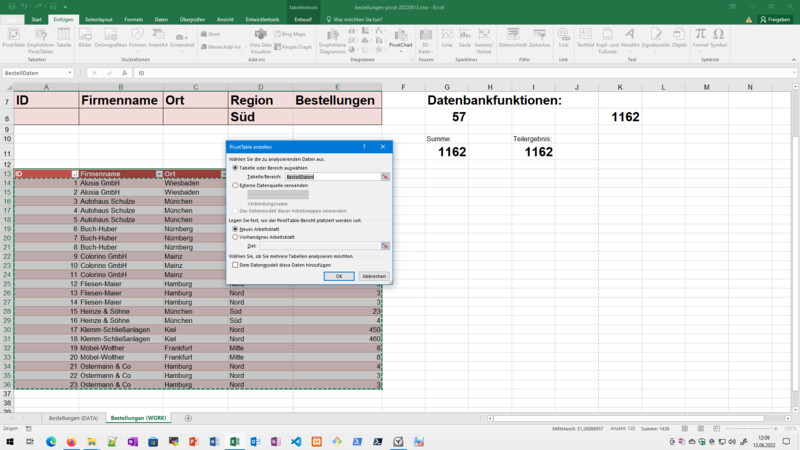
Task: Click the Tabelle ribbon icon
Action: point(64,38)
